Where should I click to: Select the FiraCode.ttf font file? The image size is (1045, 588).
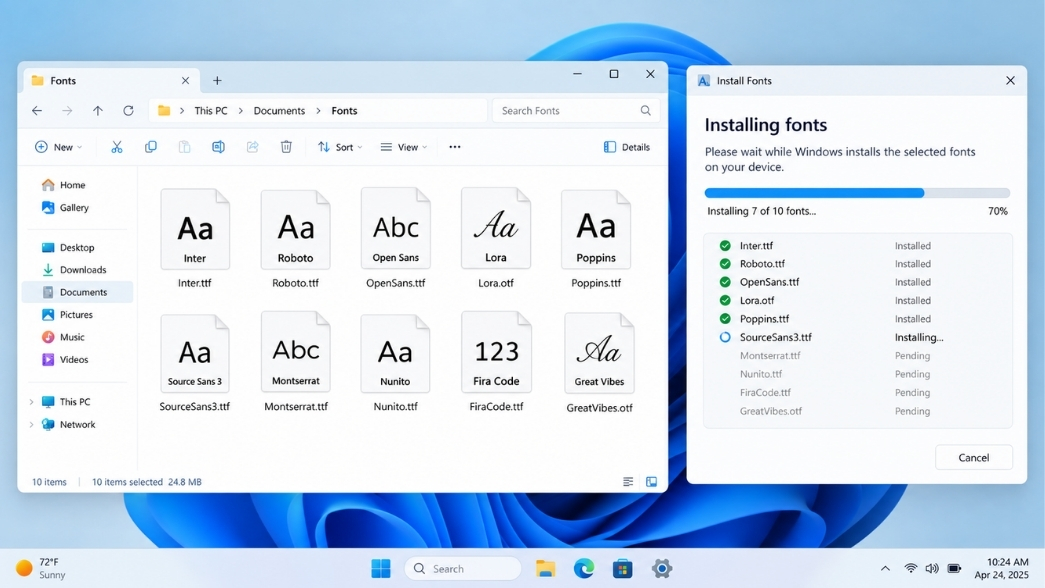496,362
